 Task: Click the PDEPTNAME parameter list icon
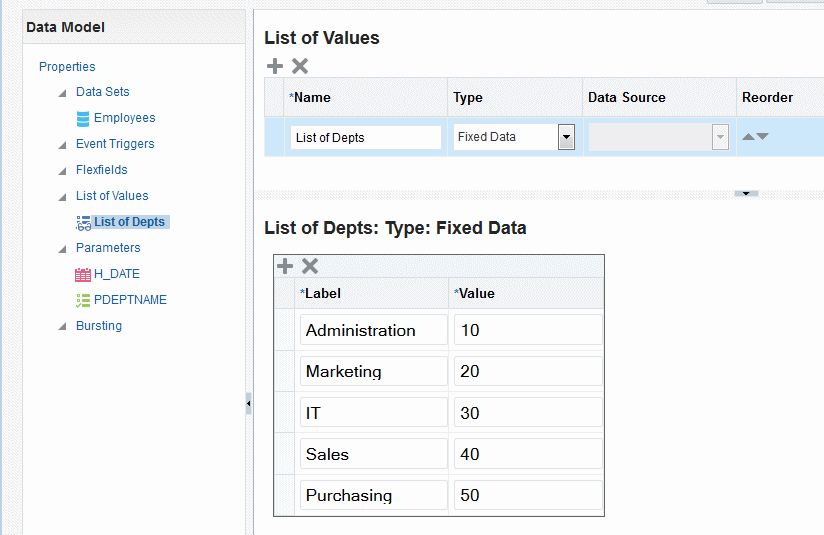tap(83, 300)
